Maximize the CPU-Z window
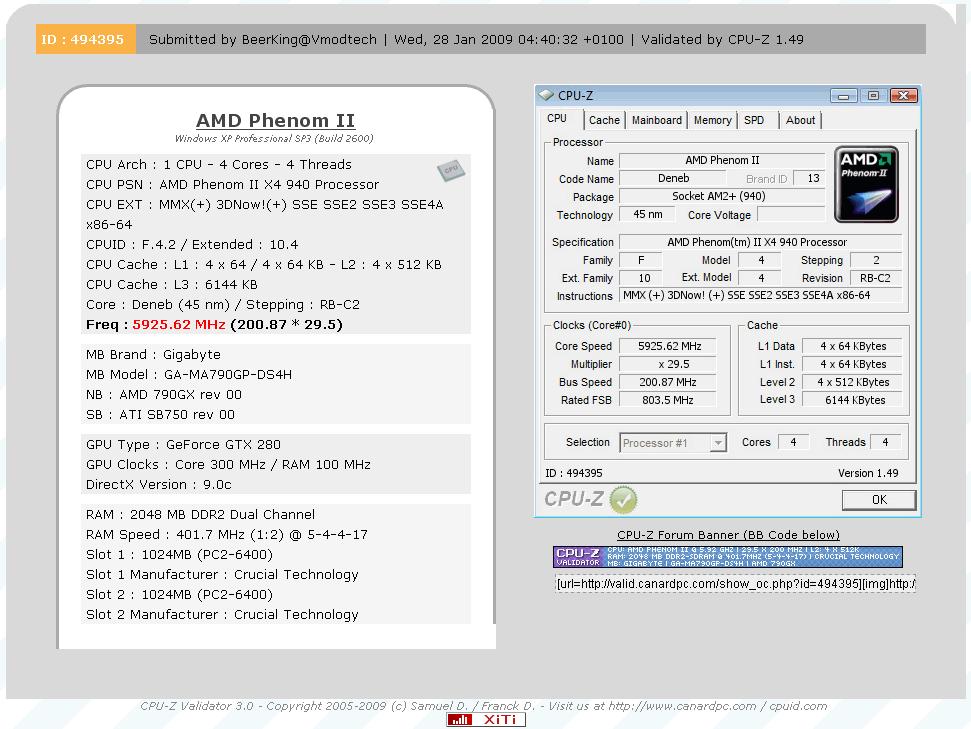Image resolution: width=971 pixels, height=729 pixels. click(x=873, y=95)
